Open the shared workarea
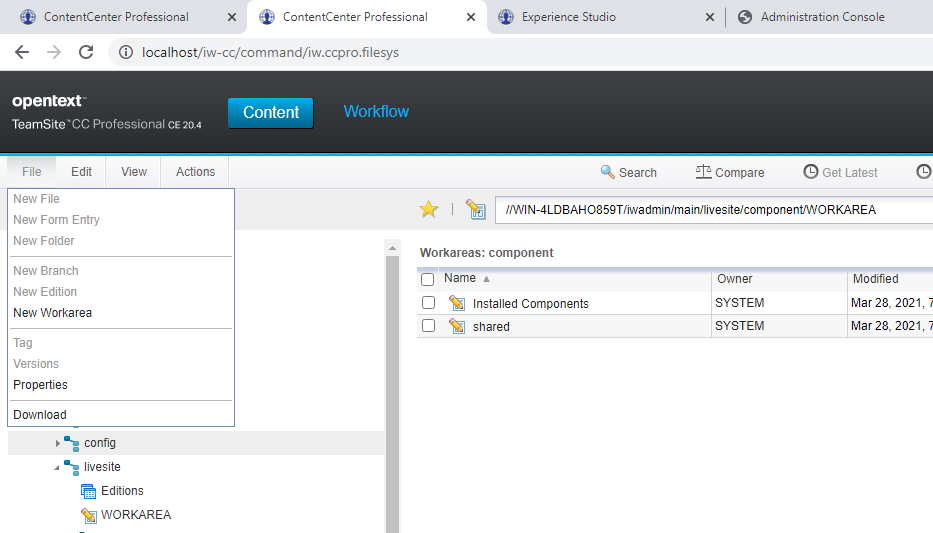The height and width of the screenshot is (533, 933). pyautogui.click(x=491, y=327)
